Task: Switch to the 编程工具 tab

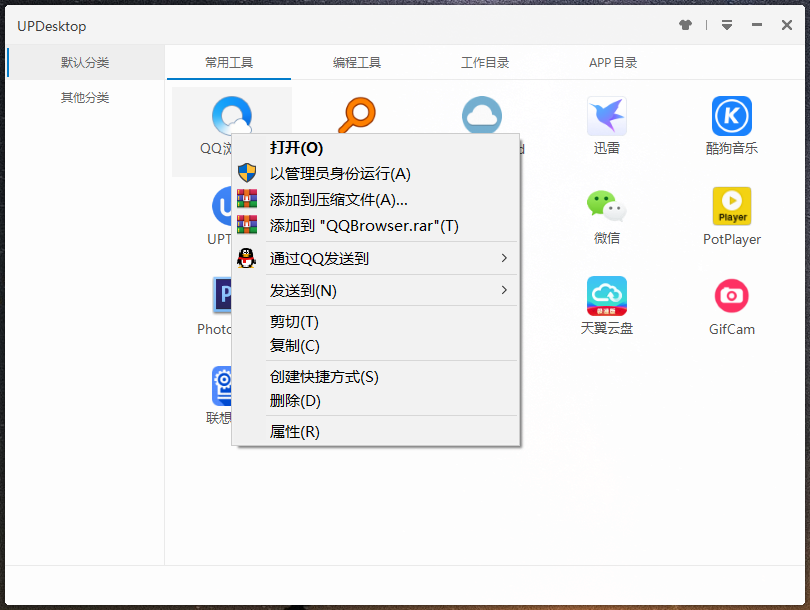Action: [357, 62]
